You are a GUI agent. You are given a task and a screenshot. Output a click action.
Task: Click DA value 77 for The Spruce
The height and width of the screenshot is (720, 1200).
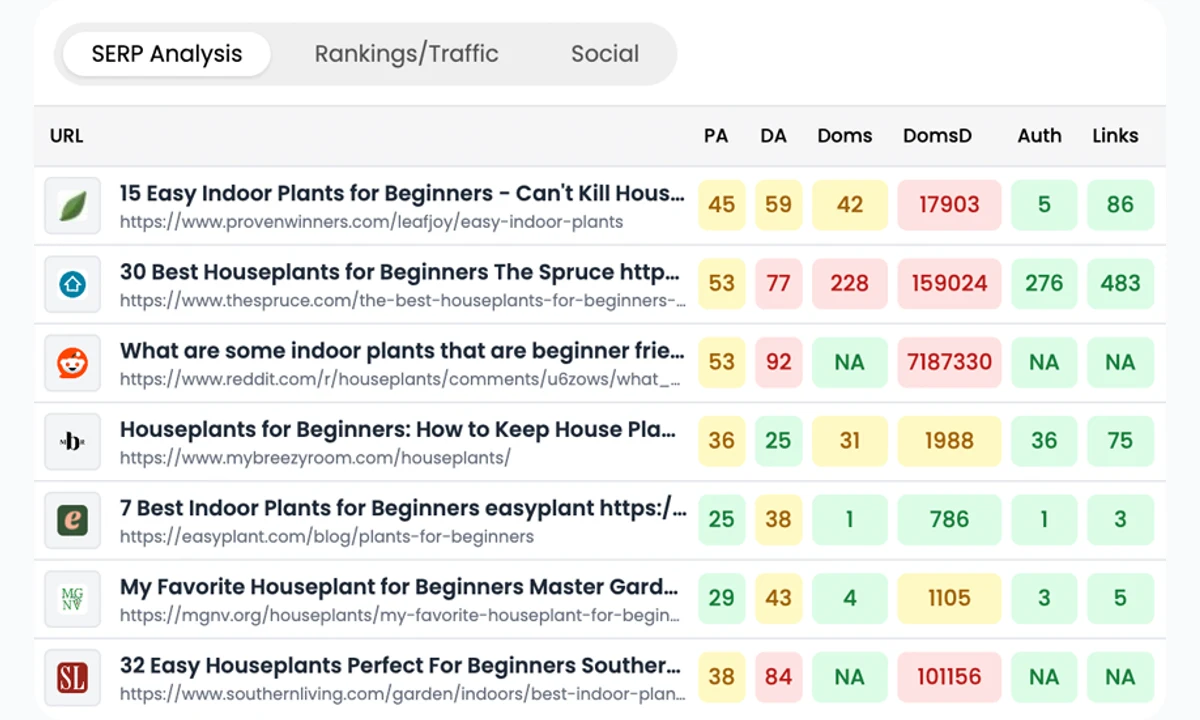tap(778, 284)
